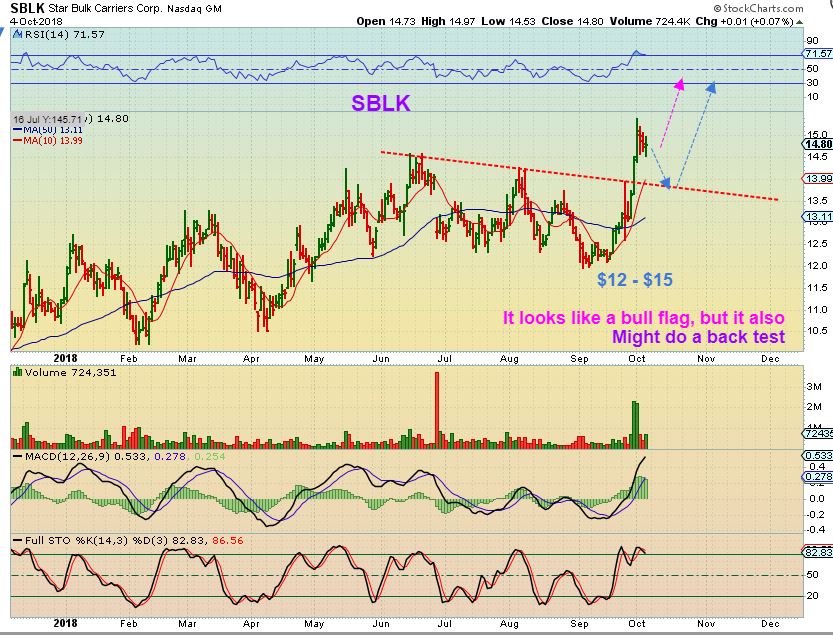Screen dimensions: 833x635
Task: Click the Chg +0.01 (+0.07%) value
Action: pyautogui.click(x=745, y=21)
